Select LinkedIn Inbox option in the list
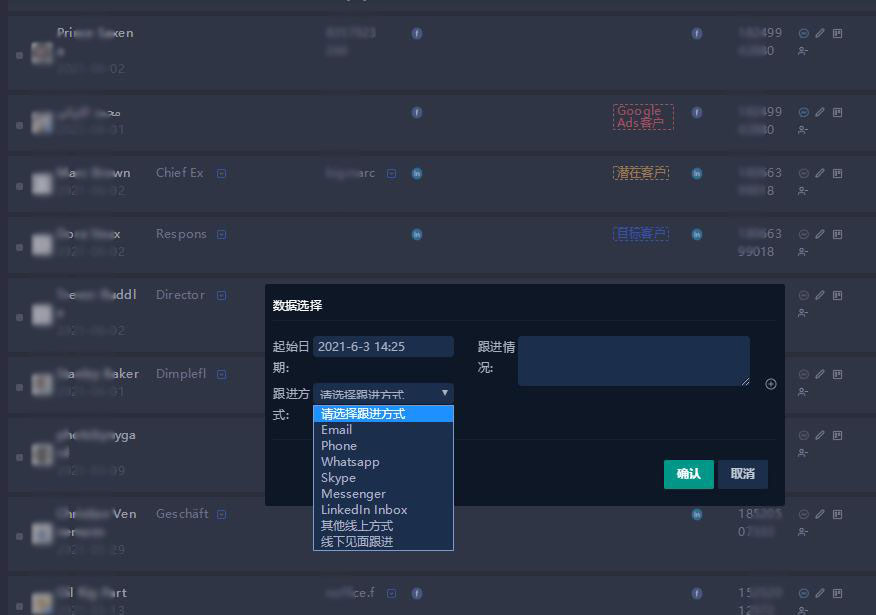876x615 pixels. click(364, 510)
